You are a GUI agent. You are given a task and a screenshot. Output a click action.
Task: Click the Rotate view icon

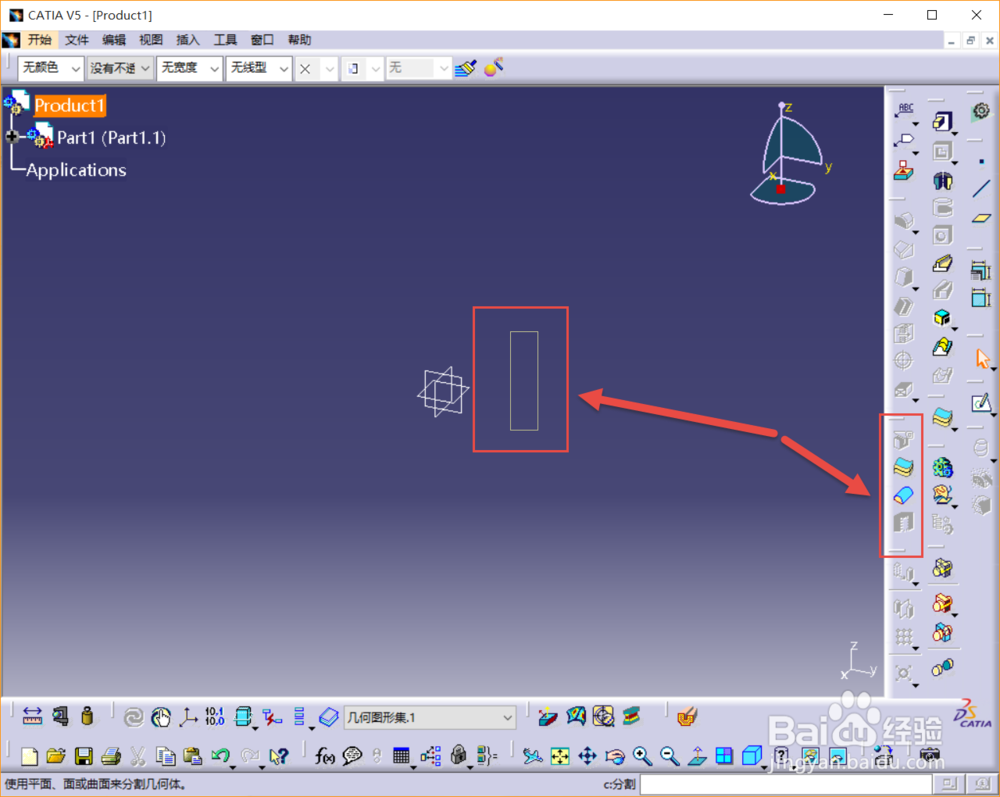(x=615, y=756)
